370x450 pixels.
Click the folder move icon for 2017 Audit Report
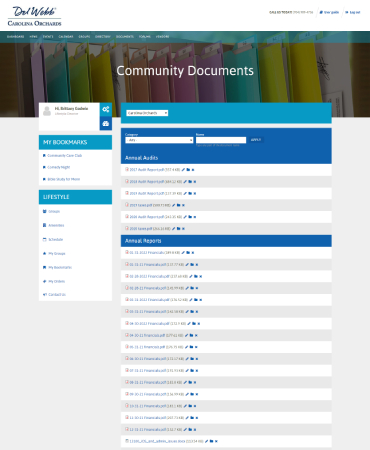(x=188, y=170)
